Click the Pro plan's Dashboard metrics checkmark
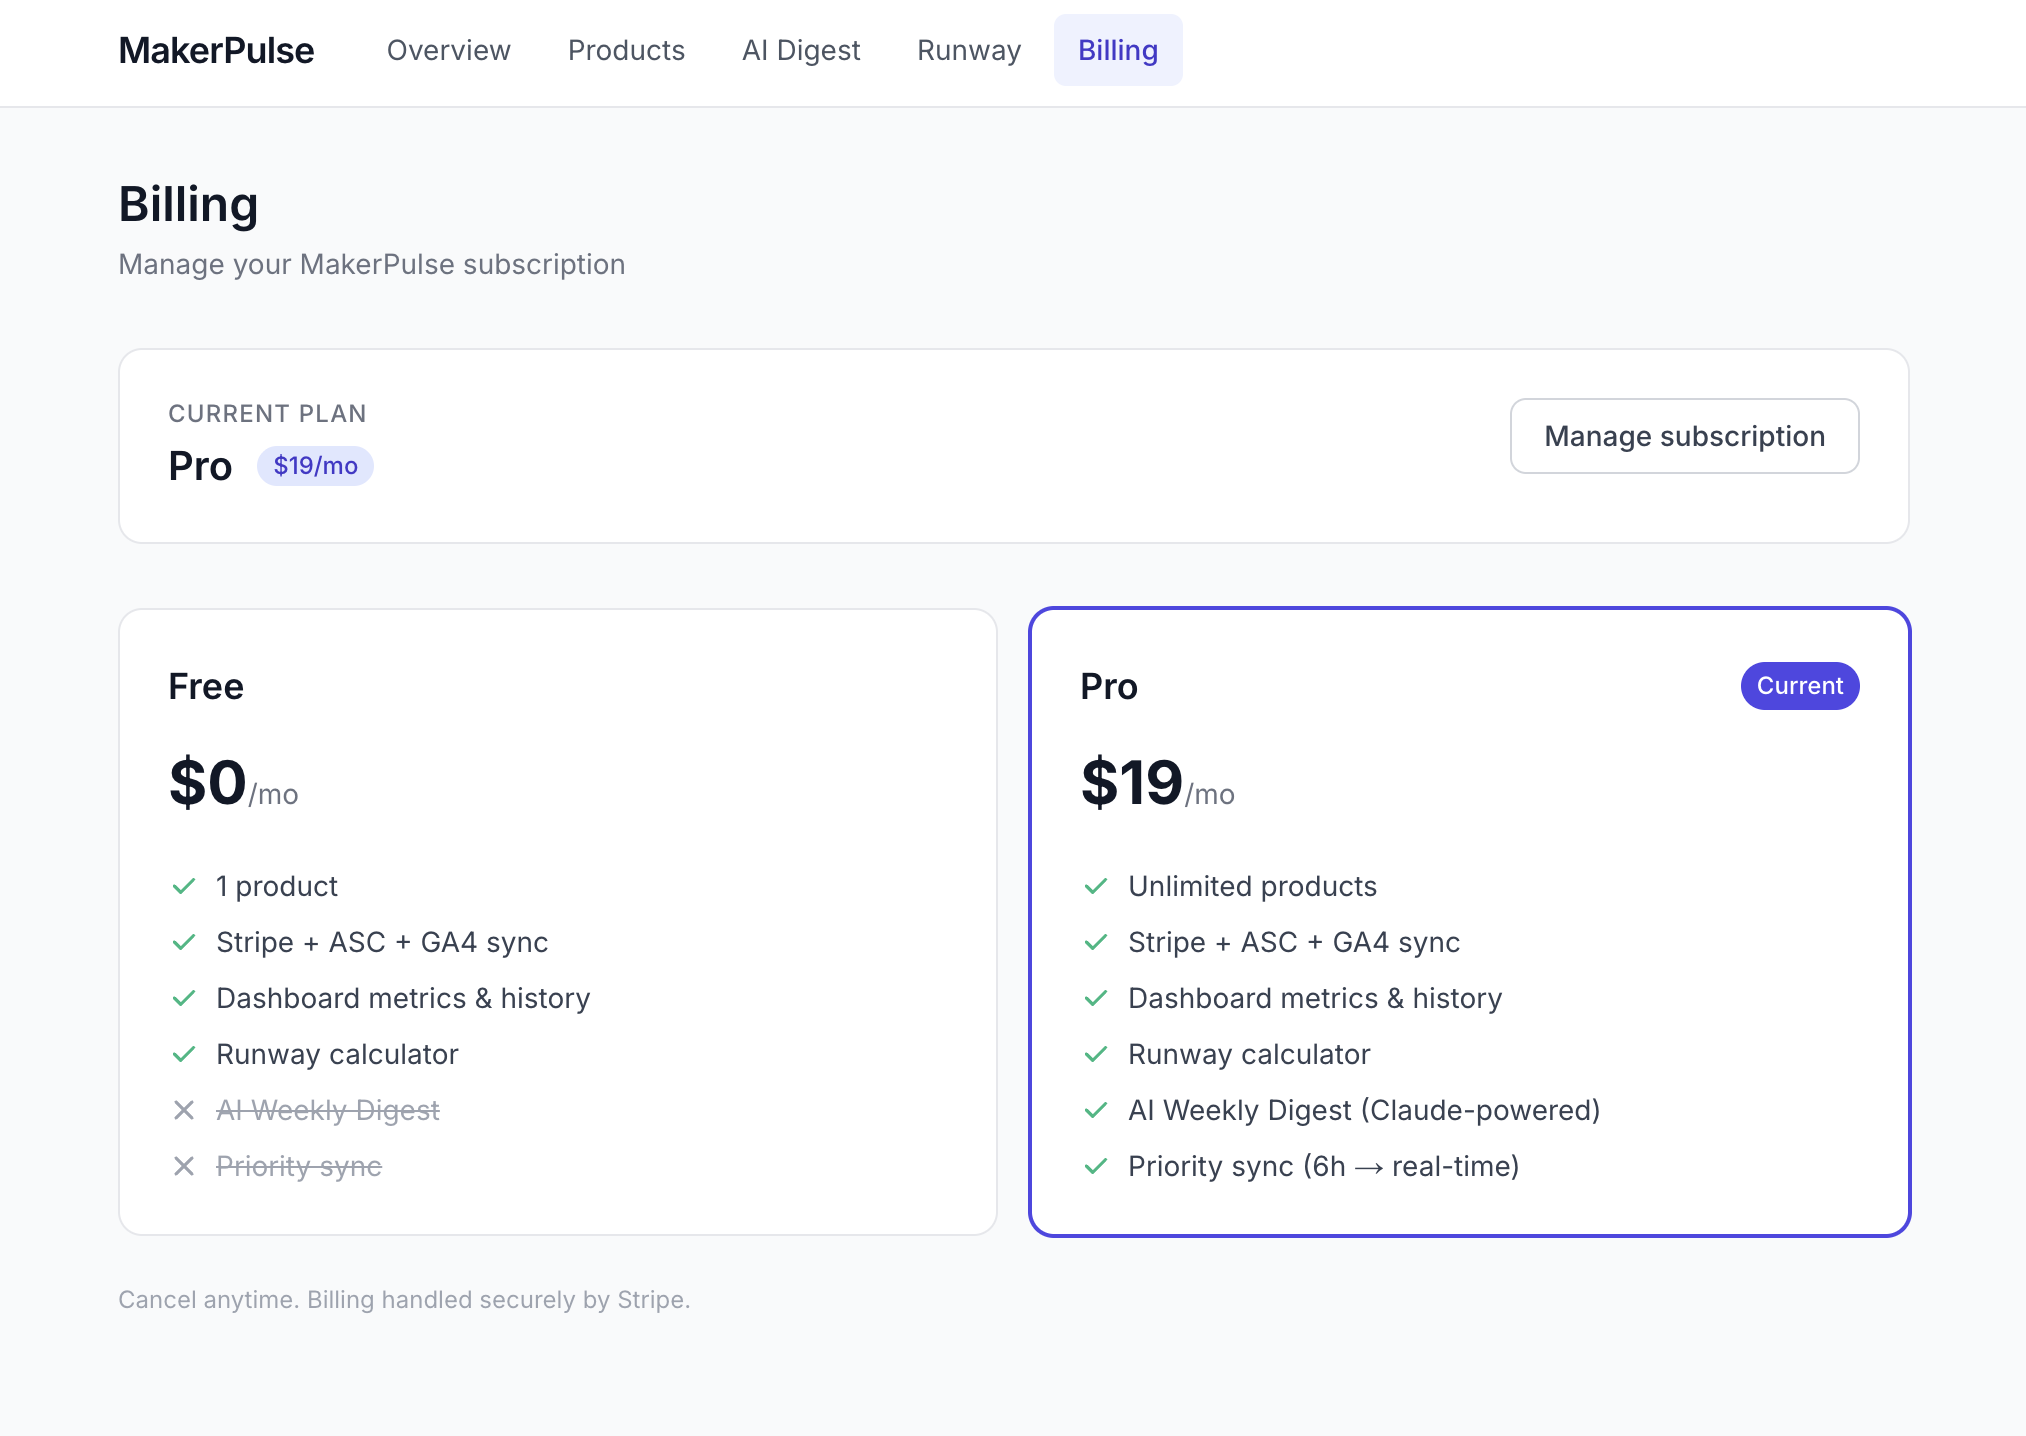2026x1436 pixels. 1096,999
